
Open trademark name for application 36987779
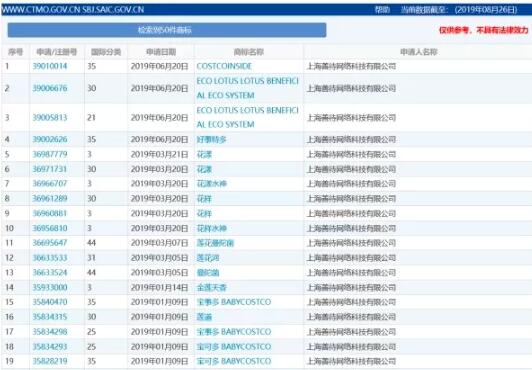point(204,154)
